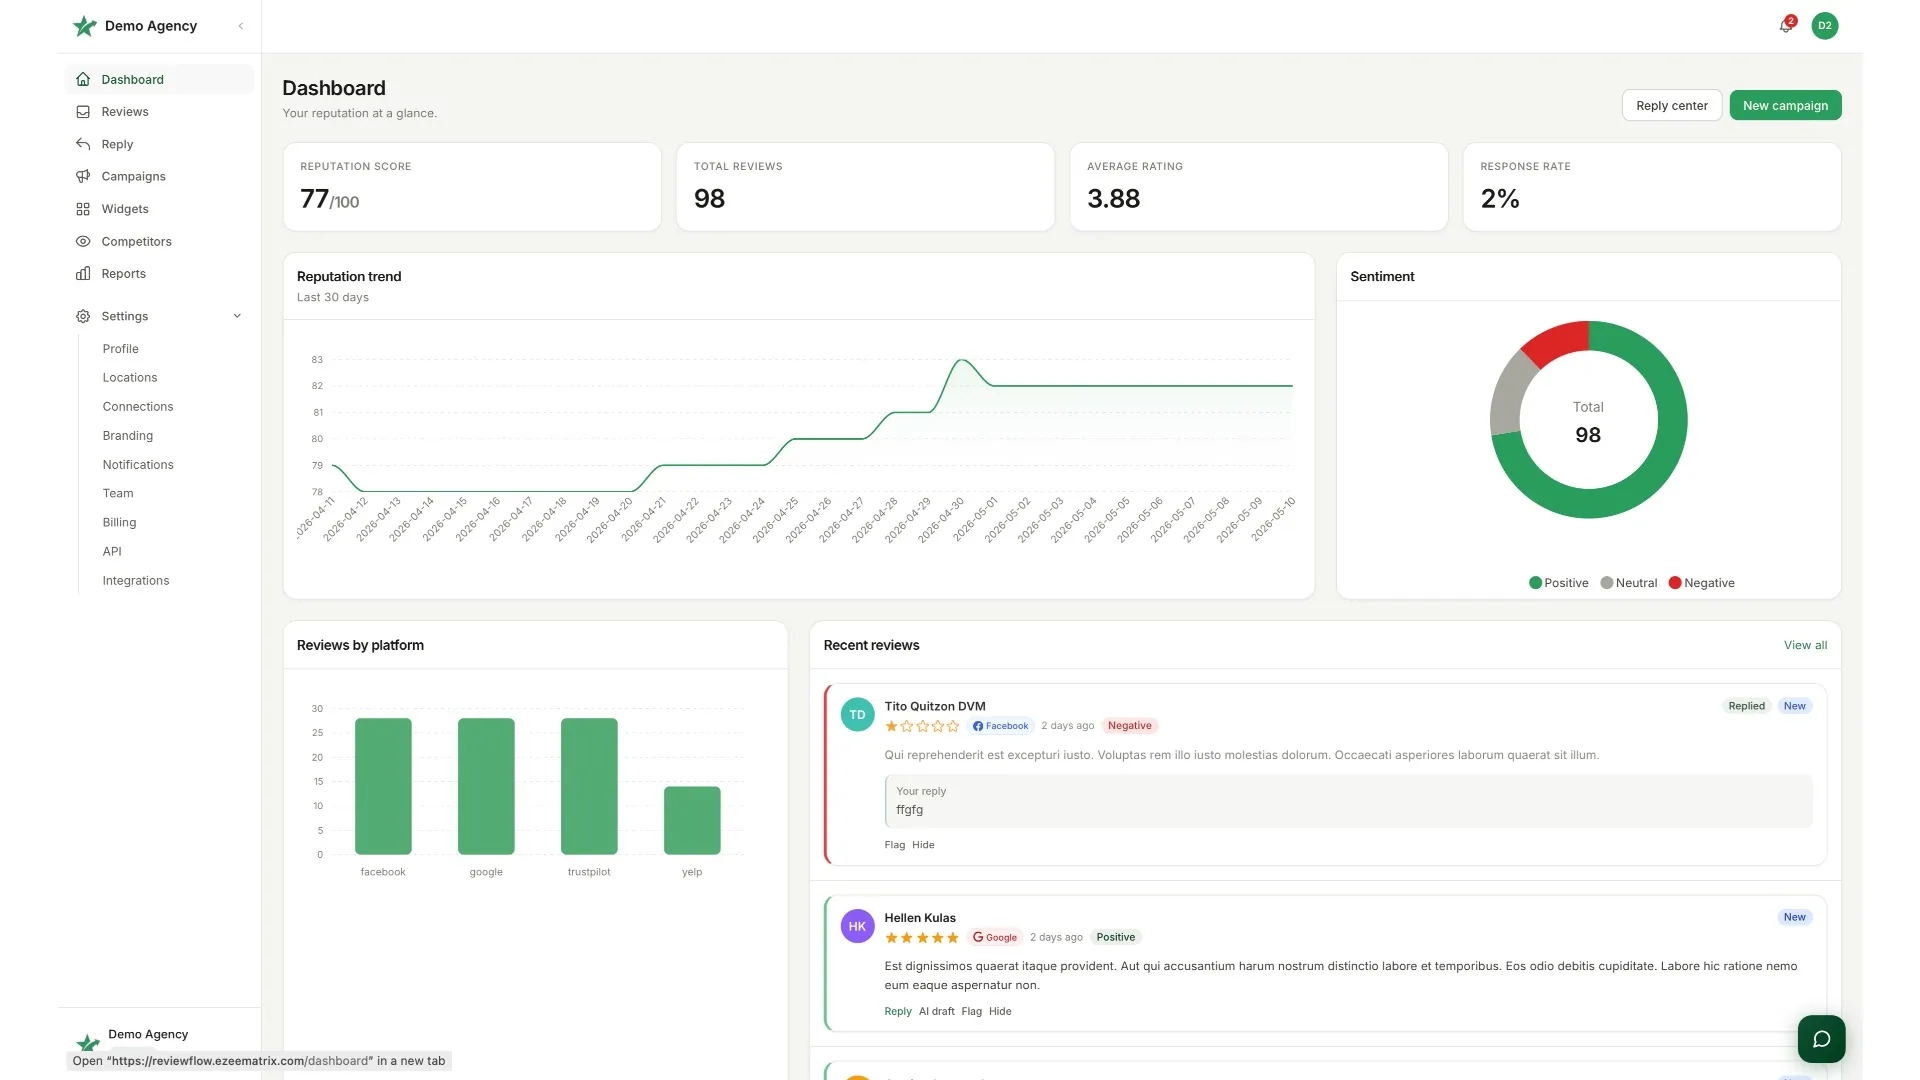Open the notifications bell
The height and width of the screenshot is (1080, 1920).
click(x=1786, y=26)
